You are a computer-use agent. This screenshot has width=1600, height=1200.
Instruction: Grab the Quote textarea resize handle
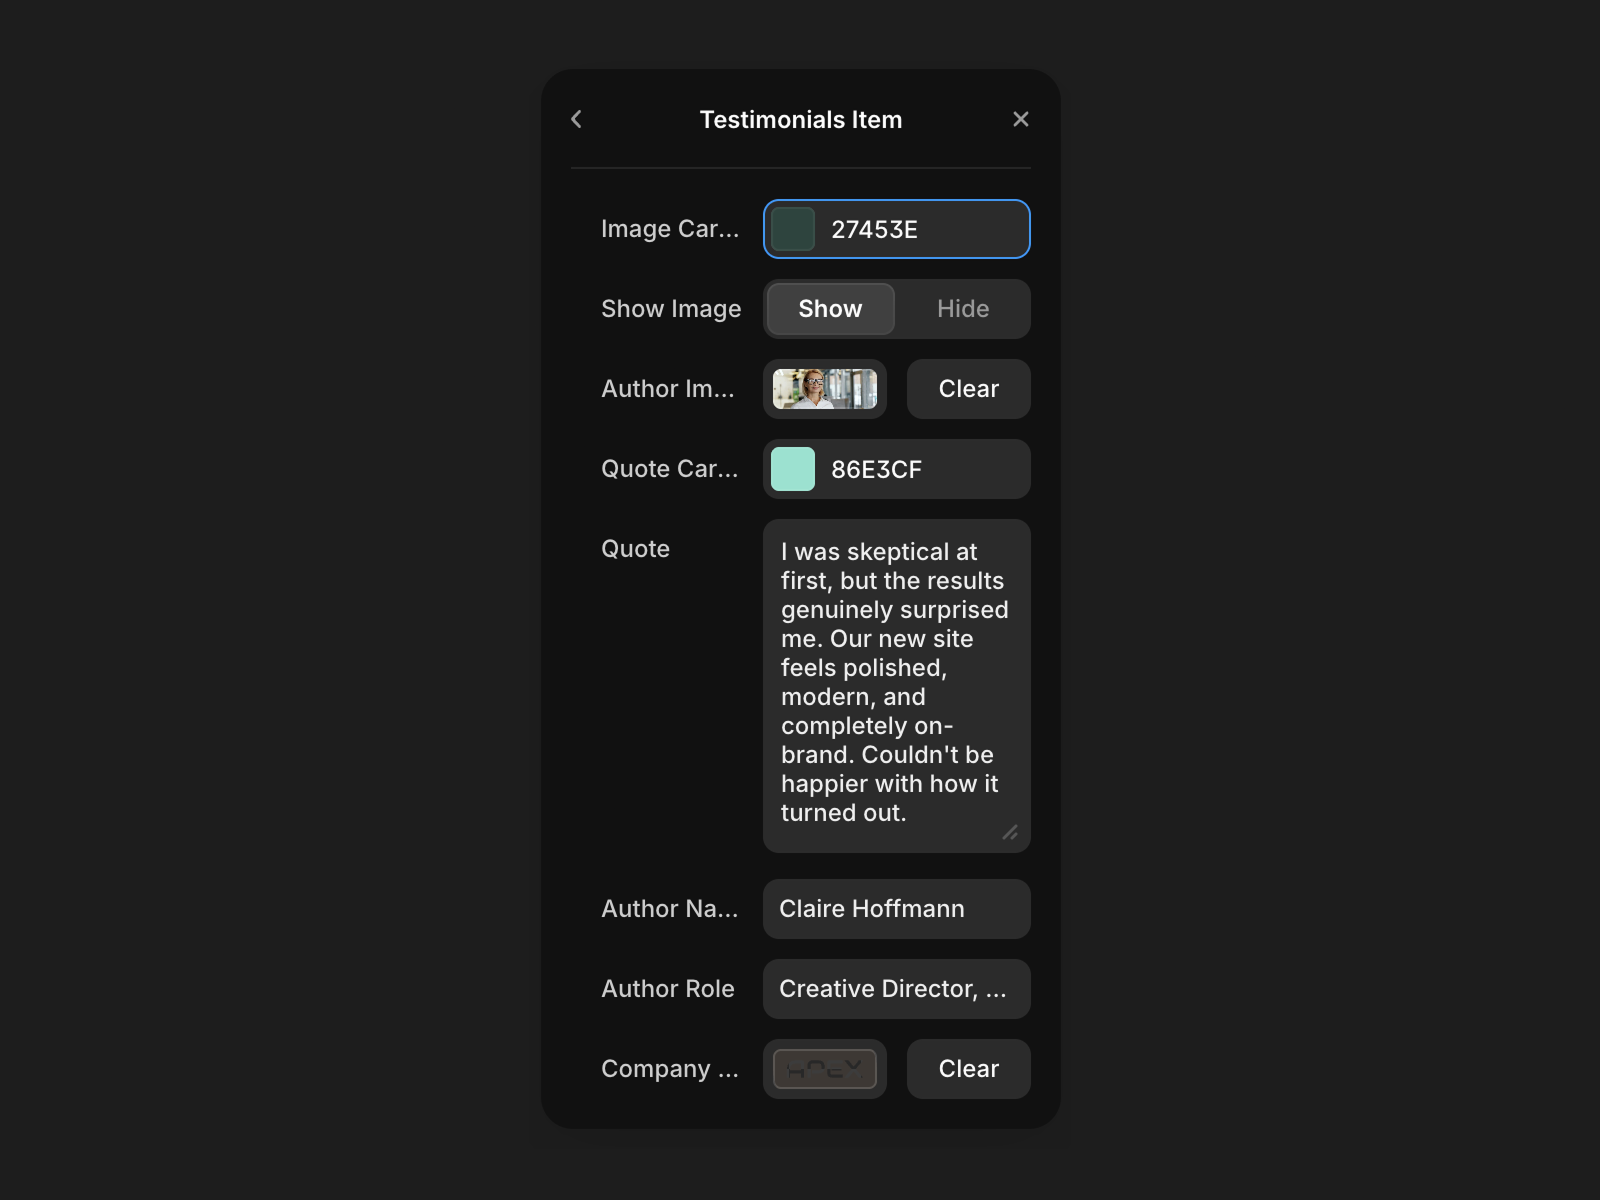(1010, 832)
